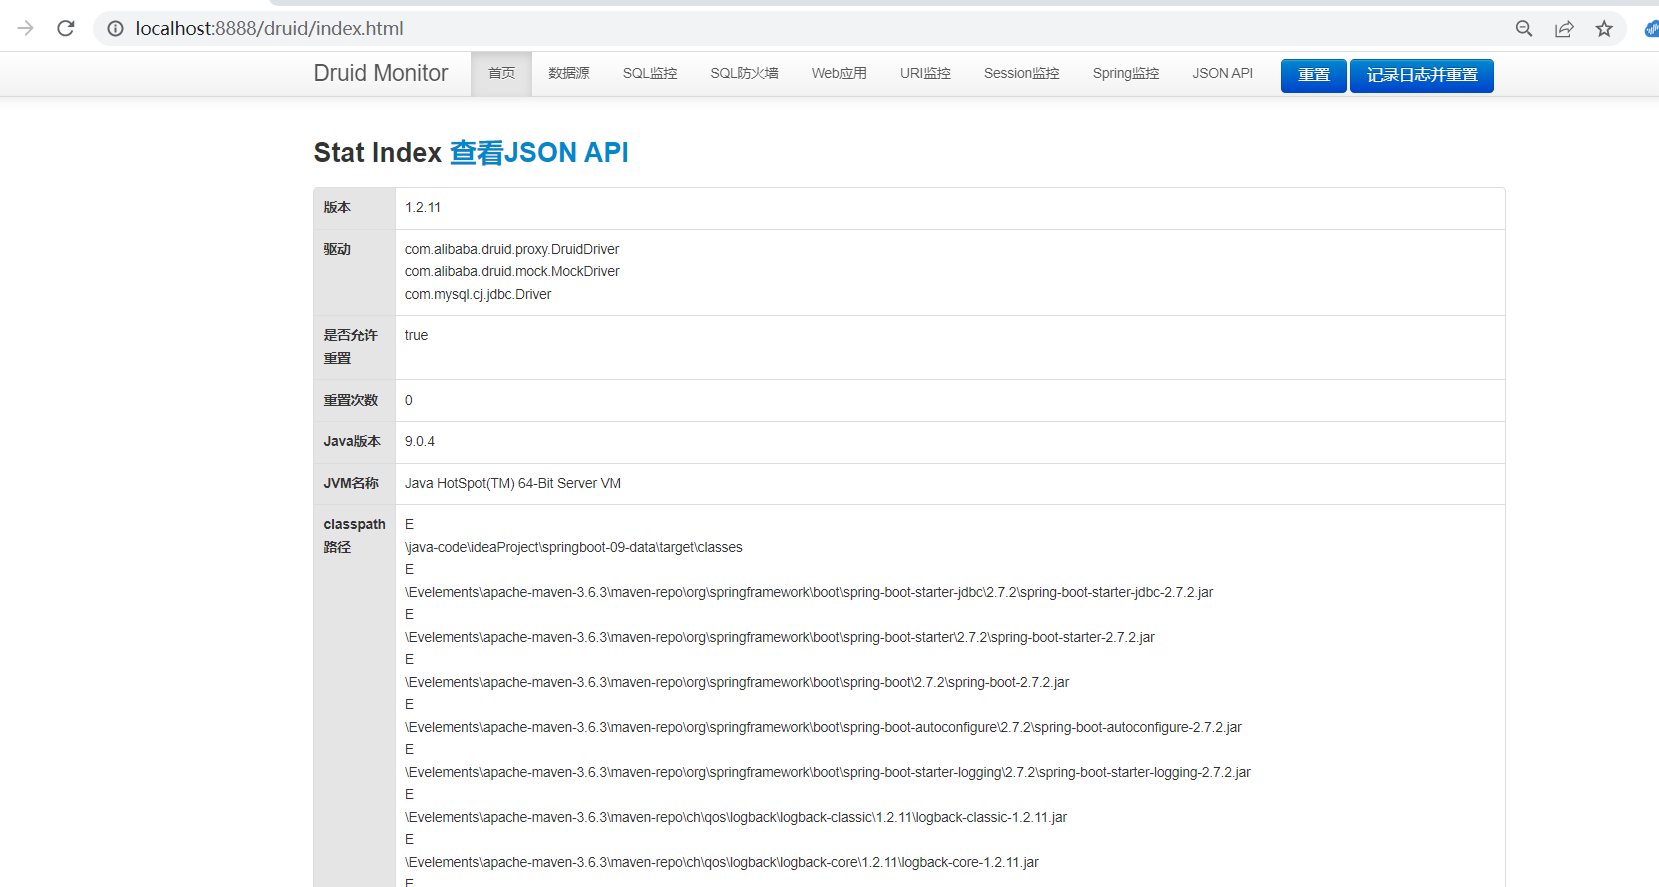The image size is (1659, 887).
Task: Click the spring-boot-starter-2.7.2.jar path
Action: point(780,637)
